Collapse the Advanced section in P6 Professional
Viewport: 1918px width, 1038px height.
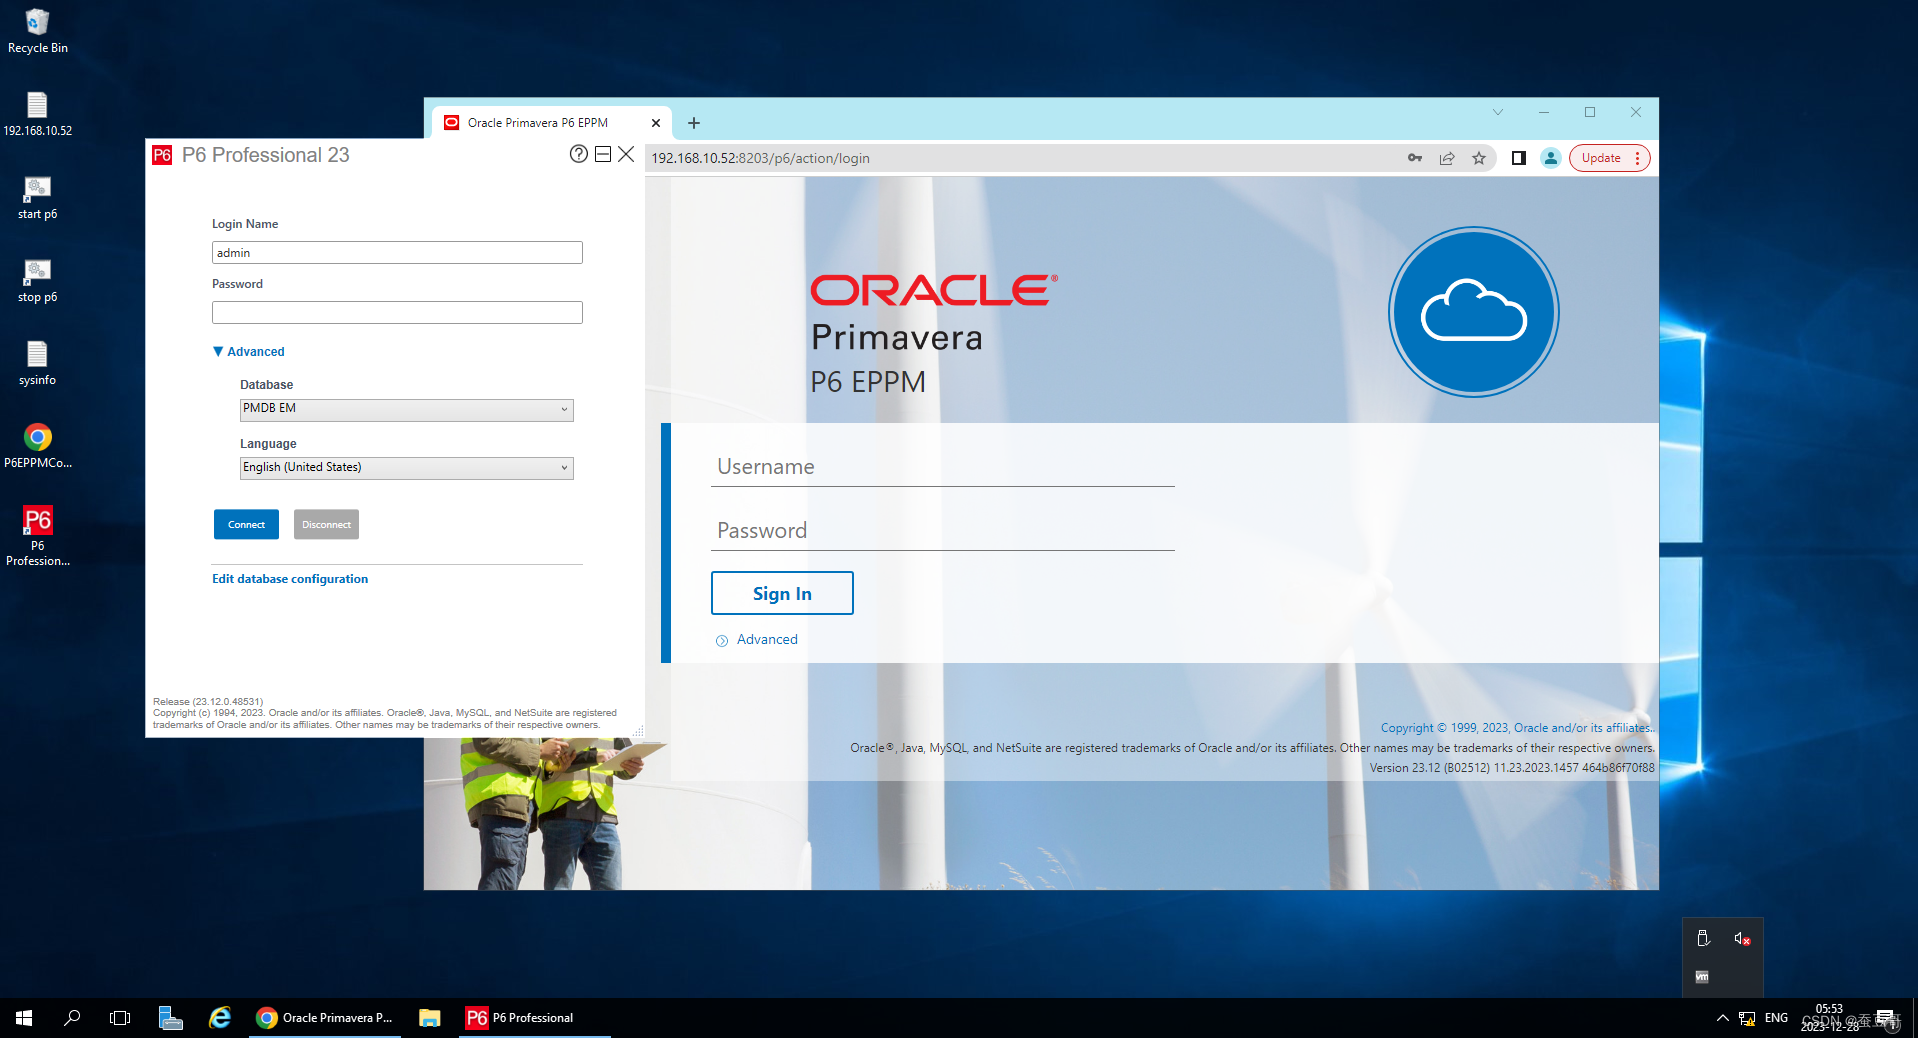click(x=249, y=352)
